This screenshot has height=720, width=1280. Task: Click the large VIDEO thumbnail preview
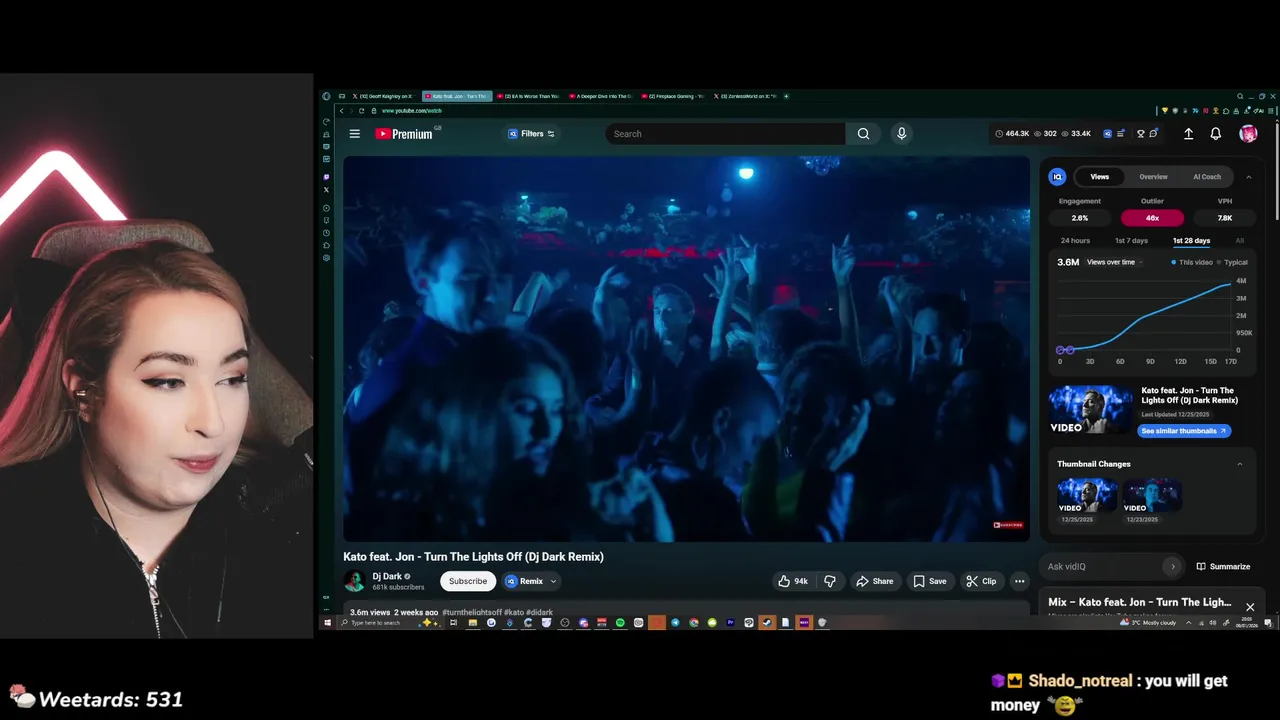click(1091, 410)
